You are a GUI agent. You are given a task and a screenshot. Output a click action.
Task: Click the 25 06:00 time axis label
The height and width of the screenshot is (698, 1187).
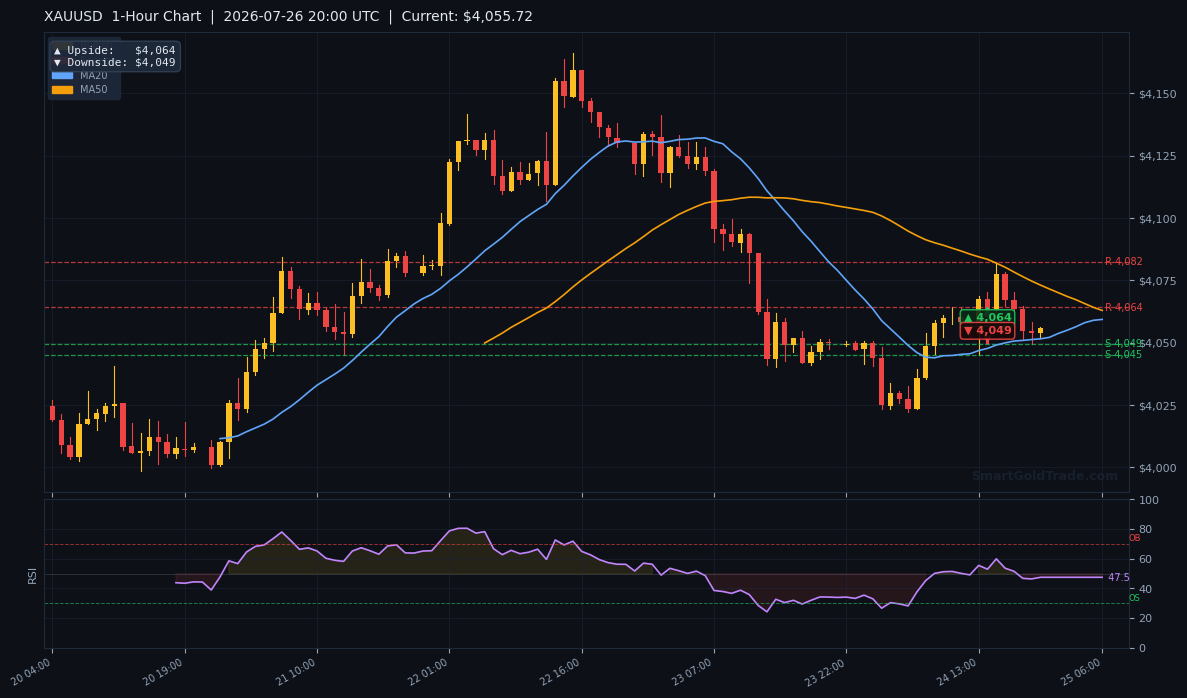click(x=1082, y=672)
